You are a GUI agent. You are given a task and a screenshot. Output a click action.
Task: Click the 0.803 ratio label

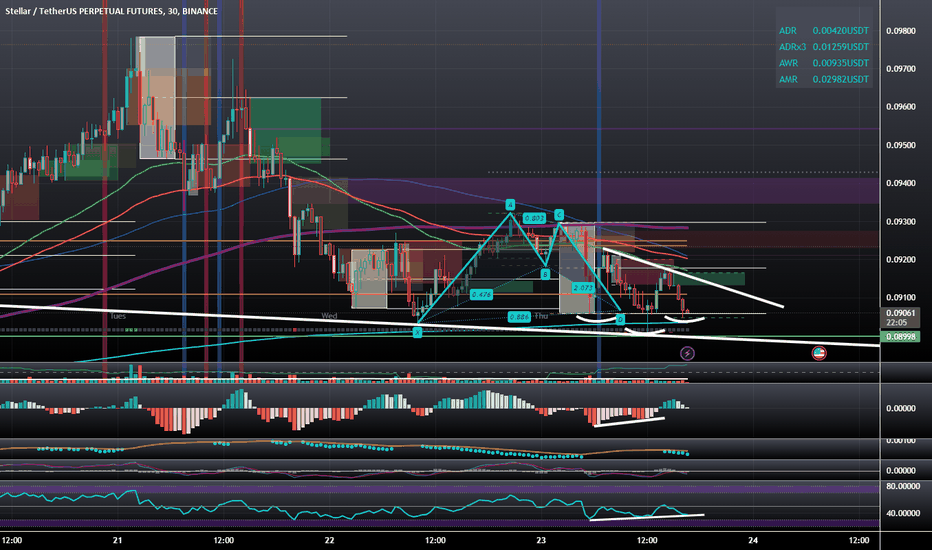[534, 218]
